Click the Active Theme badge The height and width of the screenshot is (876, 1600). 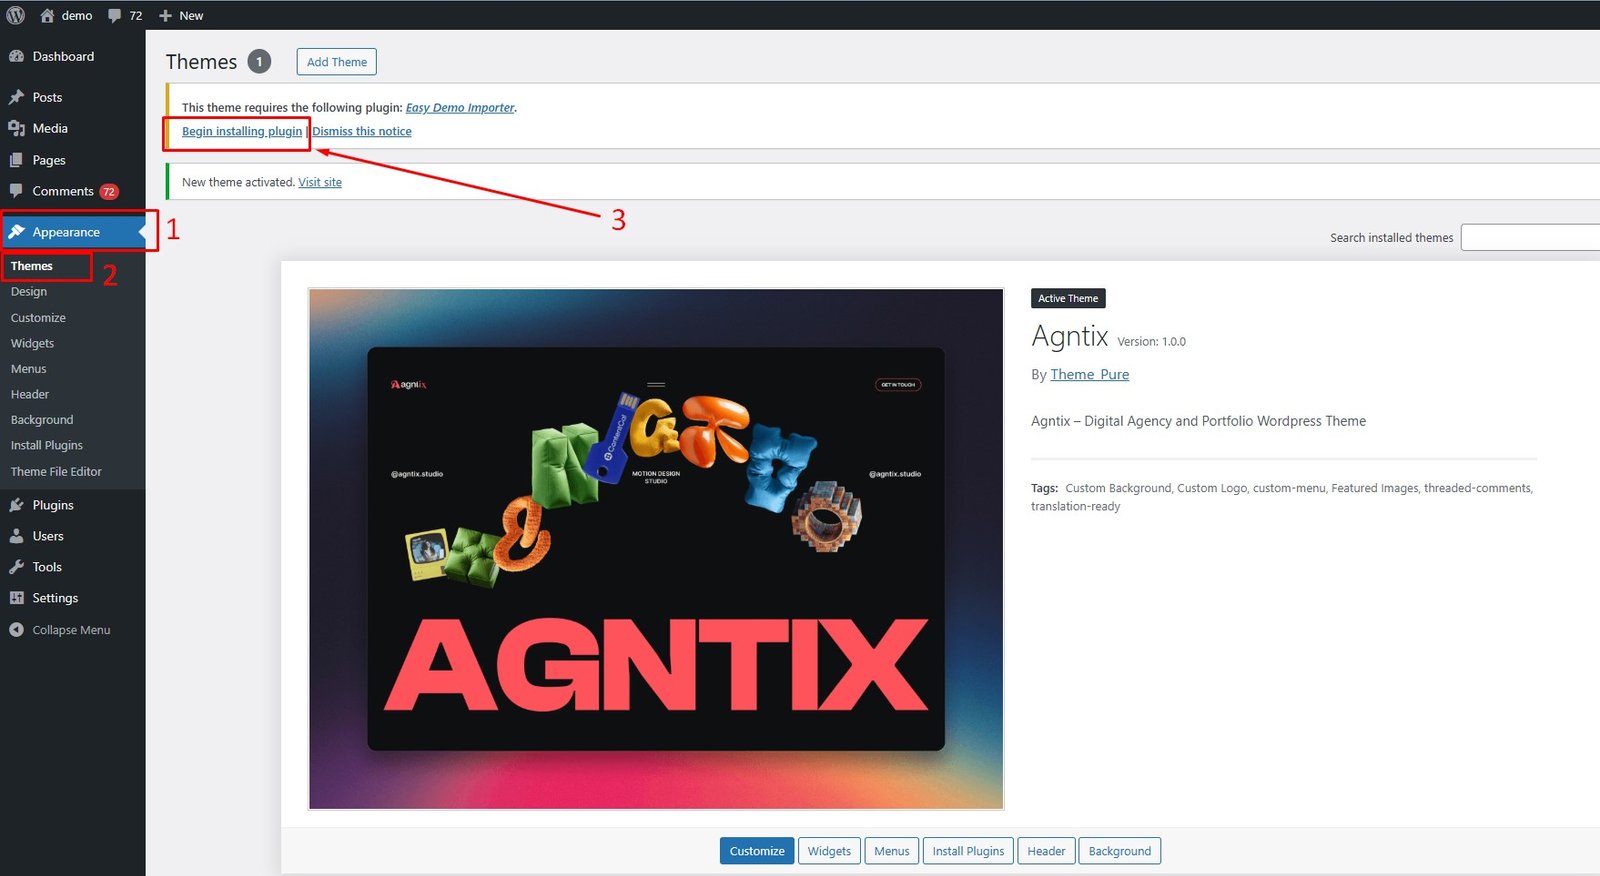[1068, 298]
